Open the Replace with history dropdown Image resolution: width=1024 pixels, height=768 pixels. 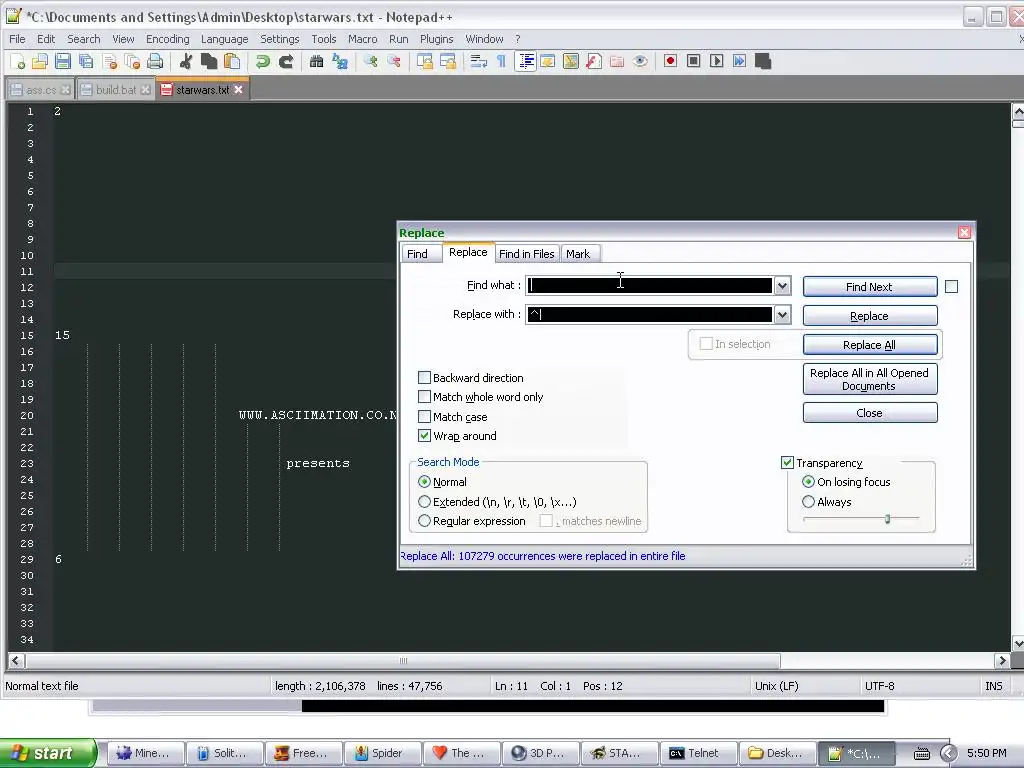point(782,315)
